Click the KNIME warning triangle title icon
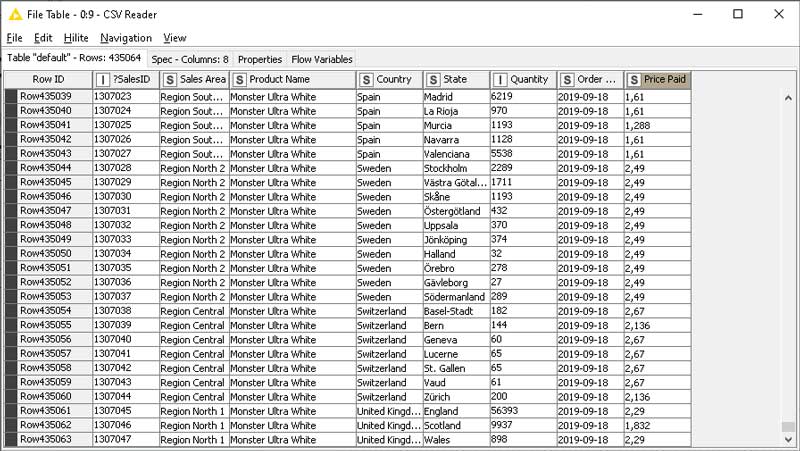This screenshot has width=800, height=451. click(15, 14)
